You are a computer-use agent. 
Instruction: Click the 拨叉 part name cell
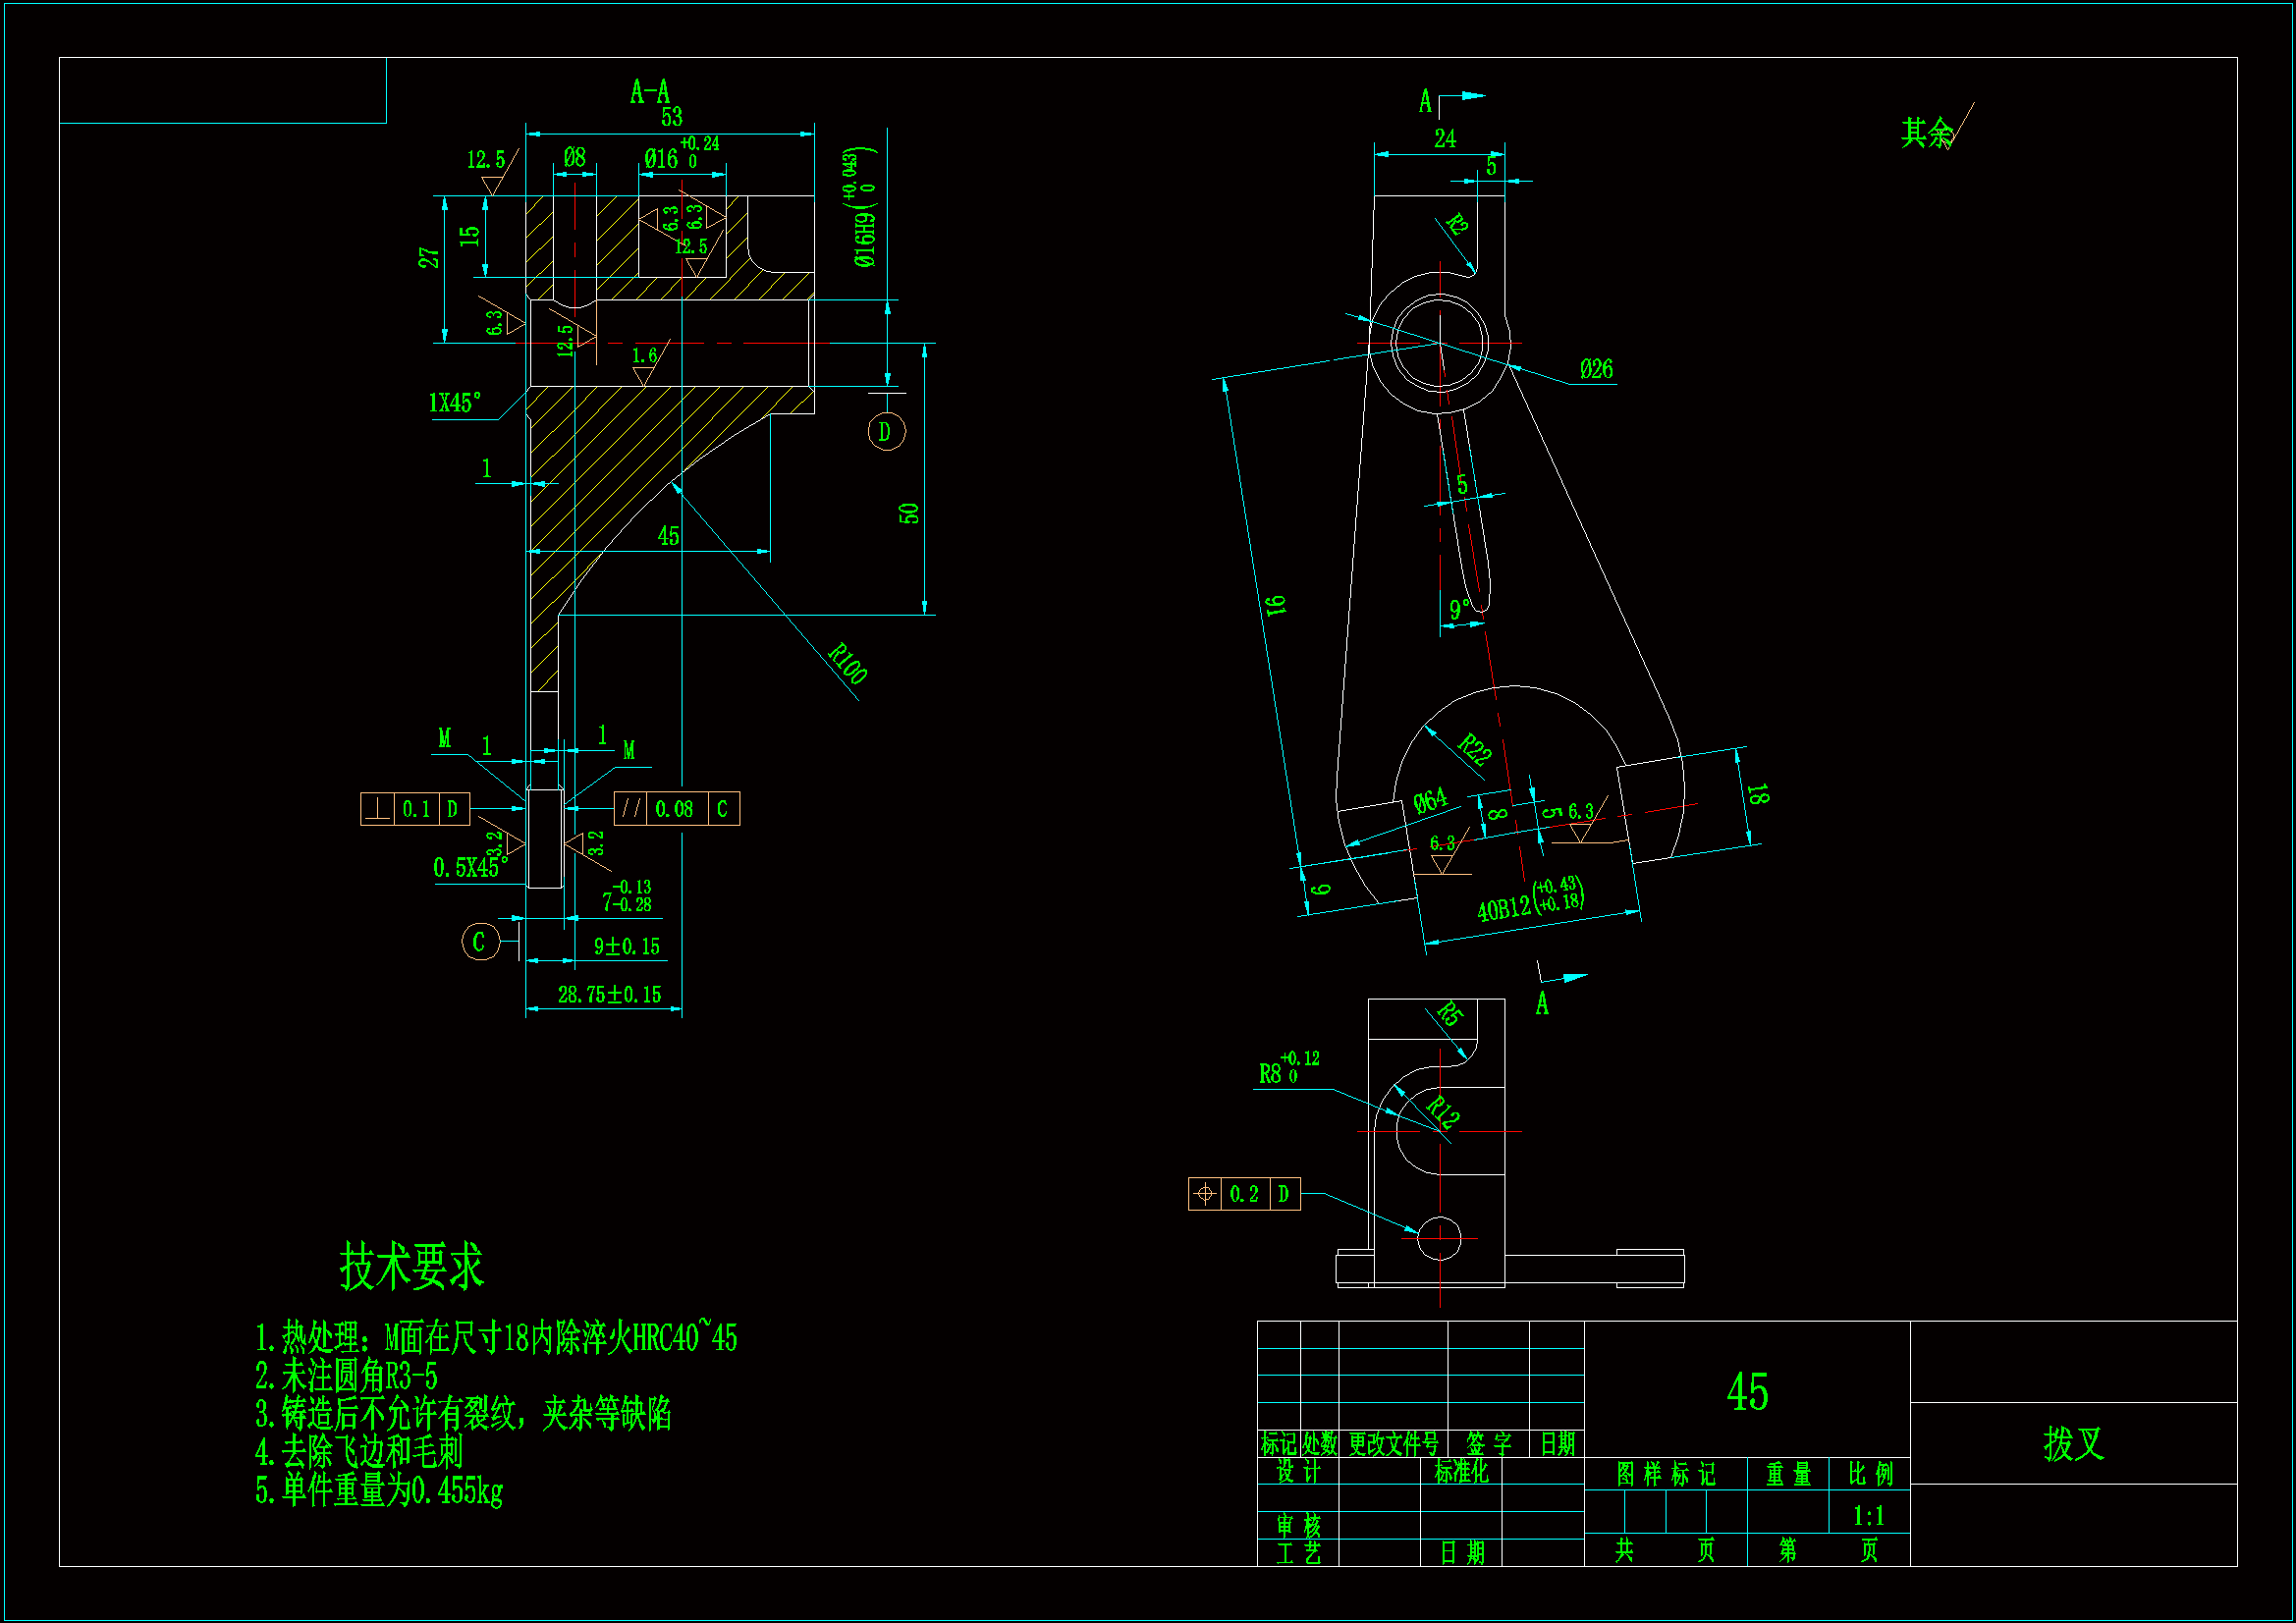coord(2073,1443)
